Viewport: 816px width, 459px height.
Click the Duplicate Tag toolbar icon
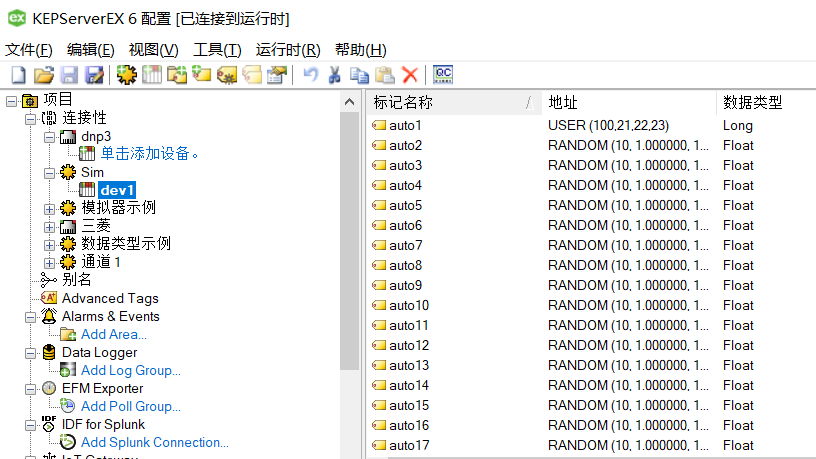[252, 75]
